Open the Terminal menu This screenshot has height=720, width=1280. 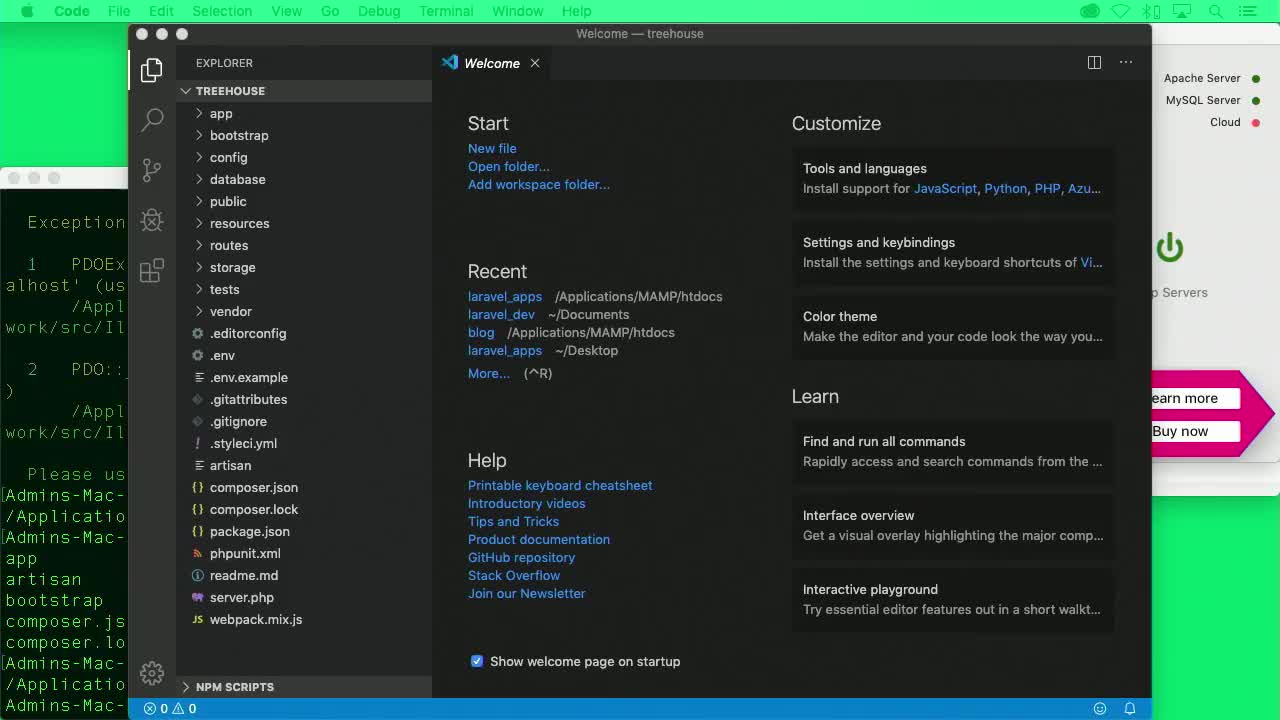446,11
